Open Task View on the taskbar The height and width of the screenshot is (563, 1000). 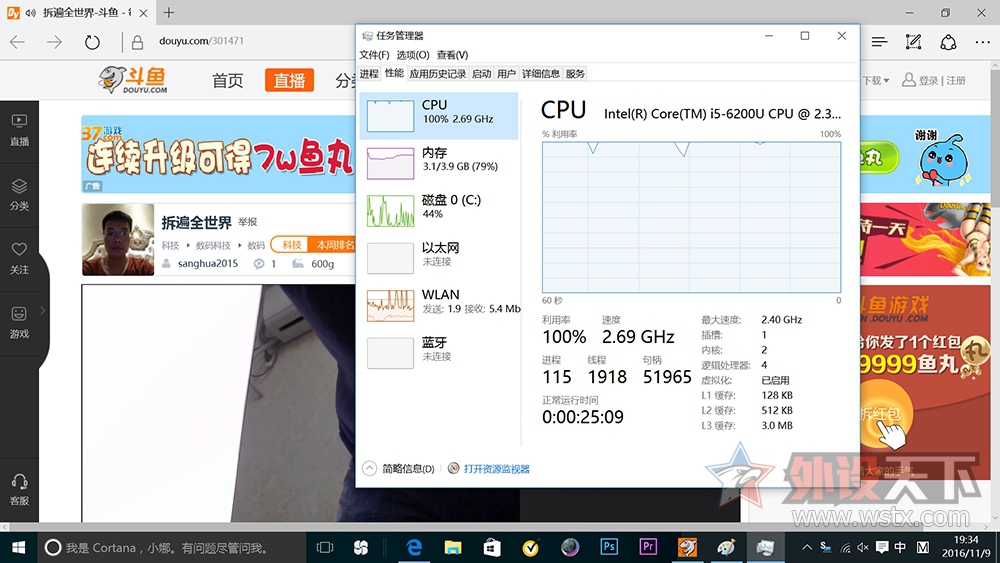[325, 547]
